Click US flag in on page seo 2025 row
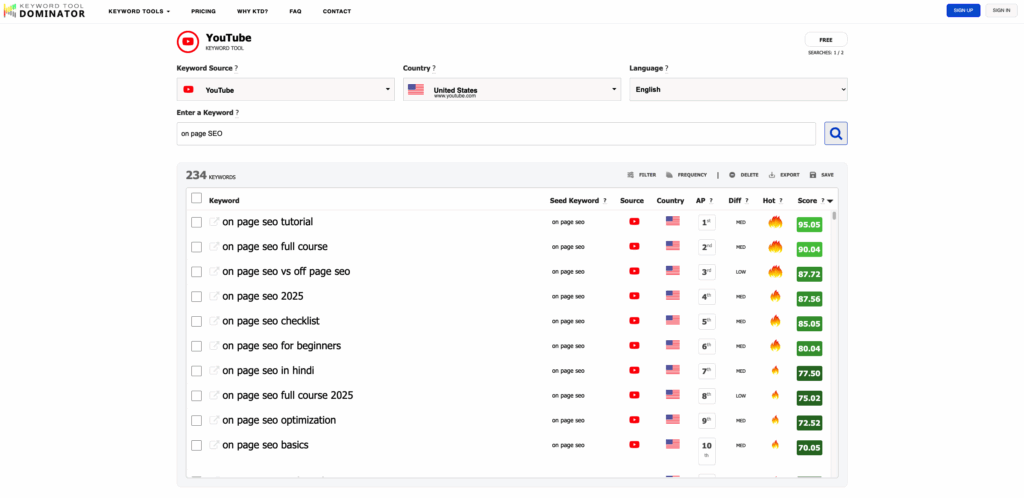This screenshot has height=498, width=1024. click(x=673, y=296)
